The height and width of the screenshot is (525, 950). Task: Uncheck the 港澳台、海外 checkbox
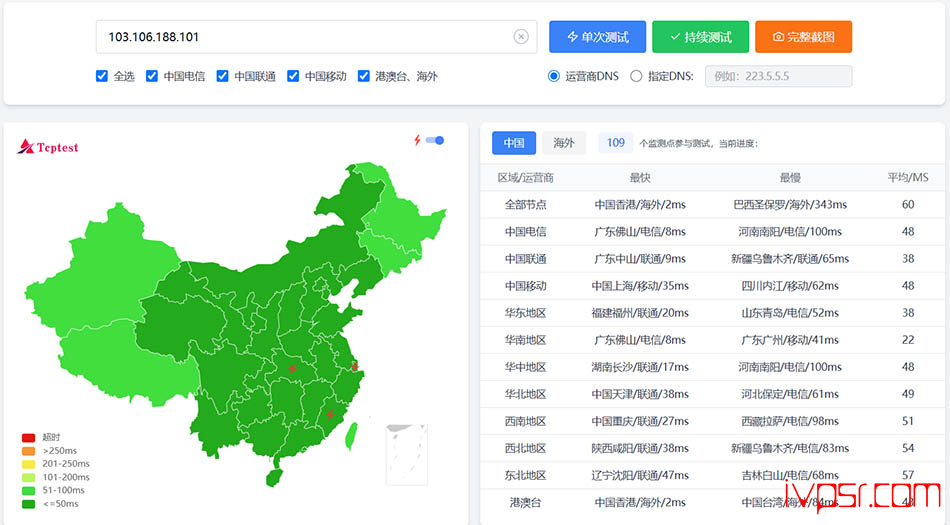[x=364, y=76]
